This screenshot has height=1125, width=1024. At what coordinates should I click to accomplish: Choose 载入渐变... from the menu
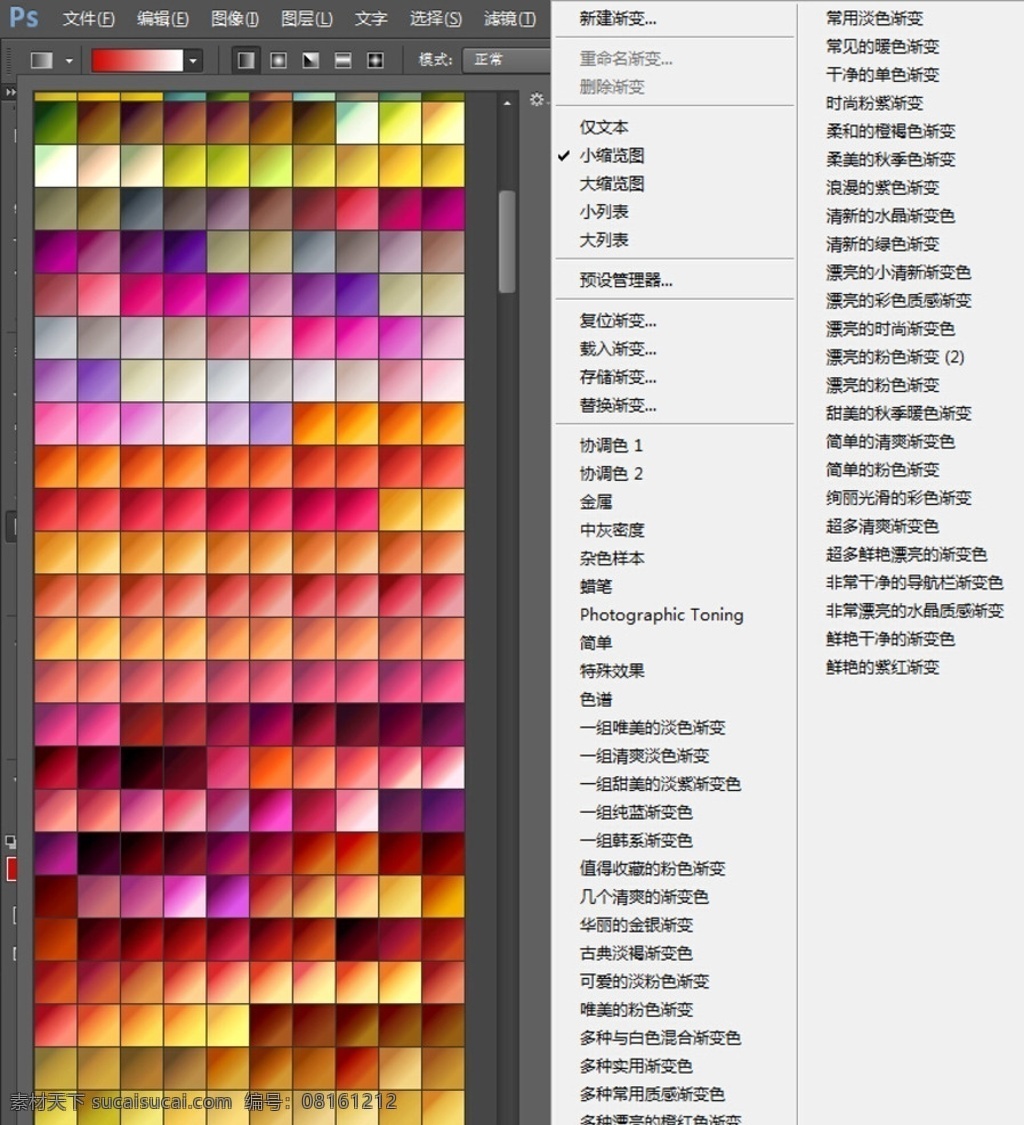point(618,349)
